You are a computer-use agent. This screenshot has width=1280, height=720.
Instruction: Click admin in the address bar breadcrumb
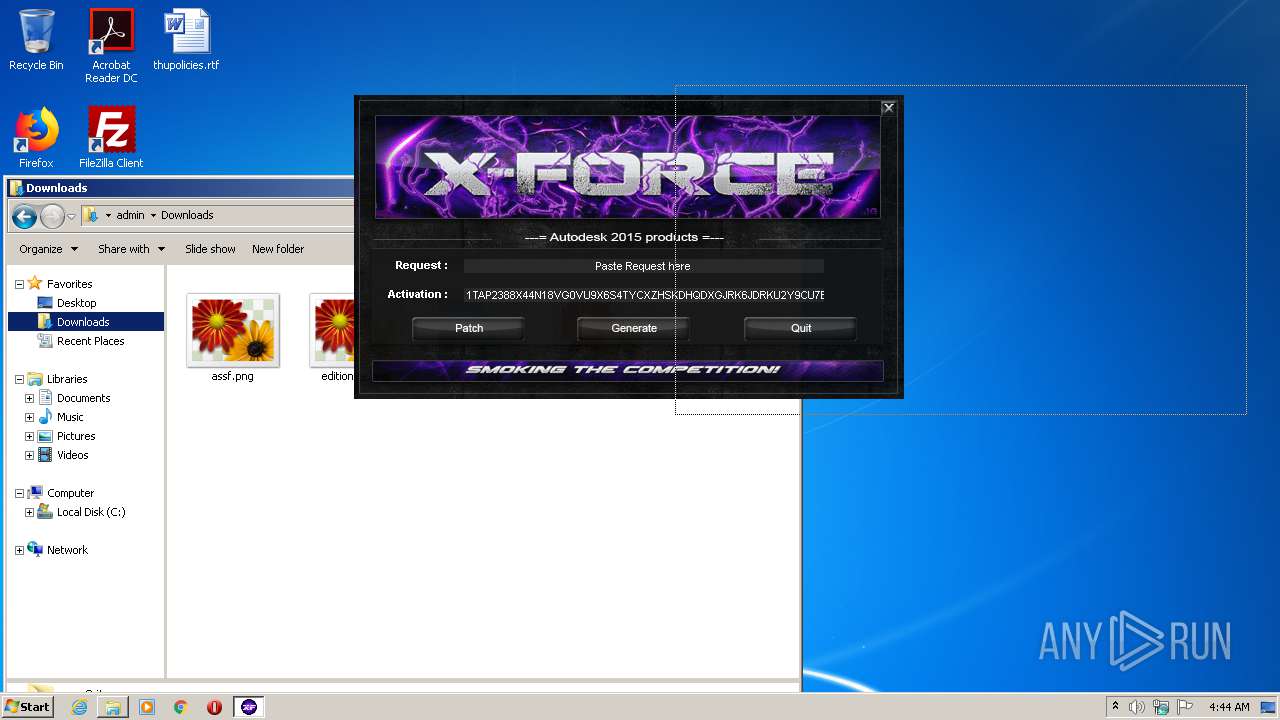click(x=130, y=215)
